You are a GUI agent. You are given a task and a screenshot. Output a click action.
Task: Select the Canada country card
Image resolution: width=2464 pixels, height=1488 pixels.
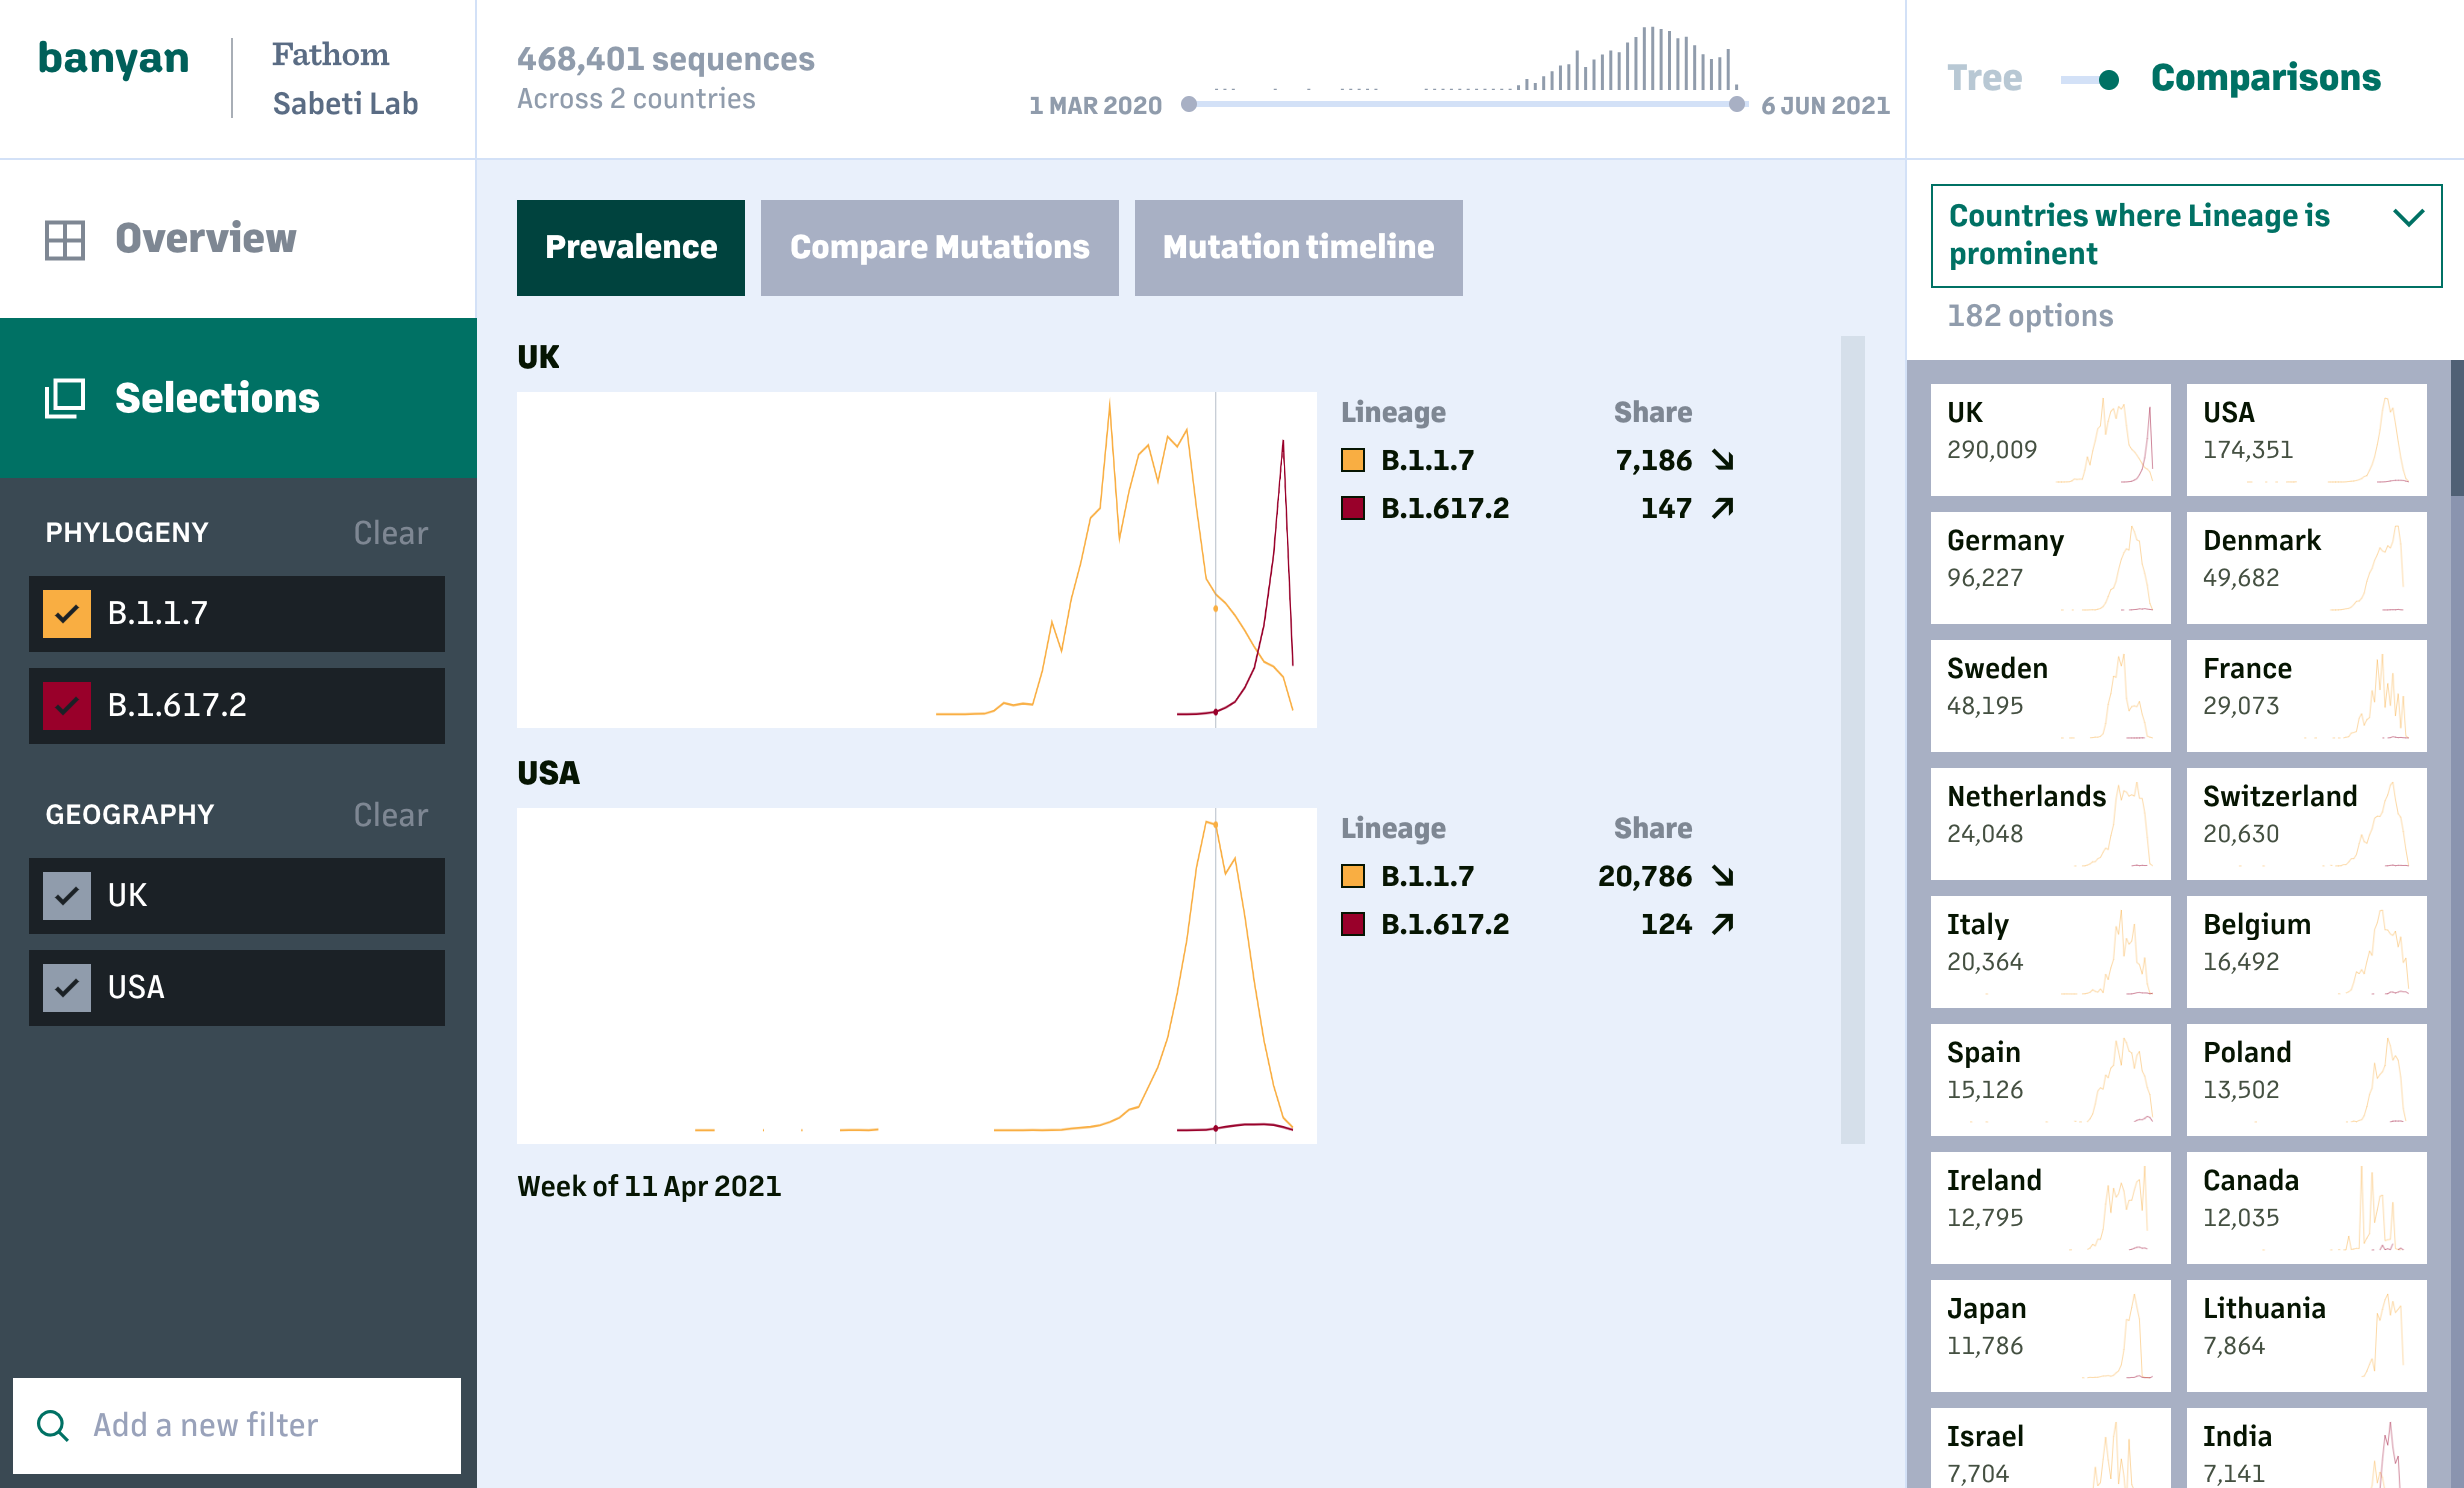pyautogui.click(x=2307, y=1207)
